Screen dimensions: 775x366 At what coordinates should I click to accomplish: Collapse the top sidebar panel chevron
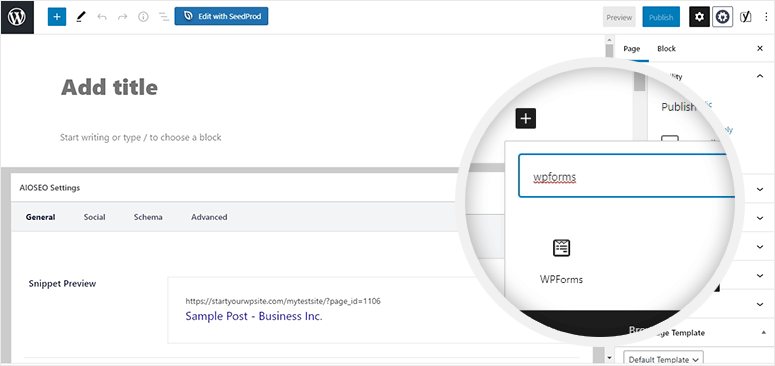(x=760, y=76)
